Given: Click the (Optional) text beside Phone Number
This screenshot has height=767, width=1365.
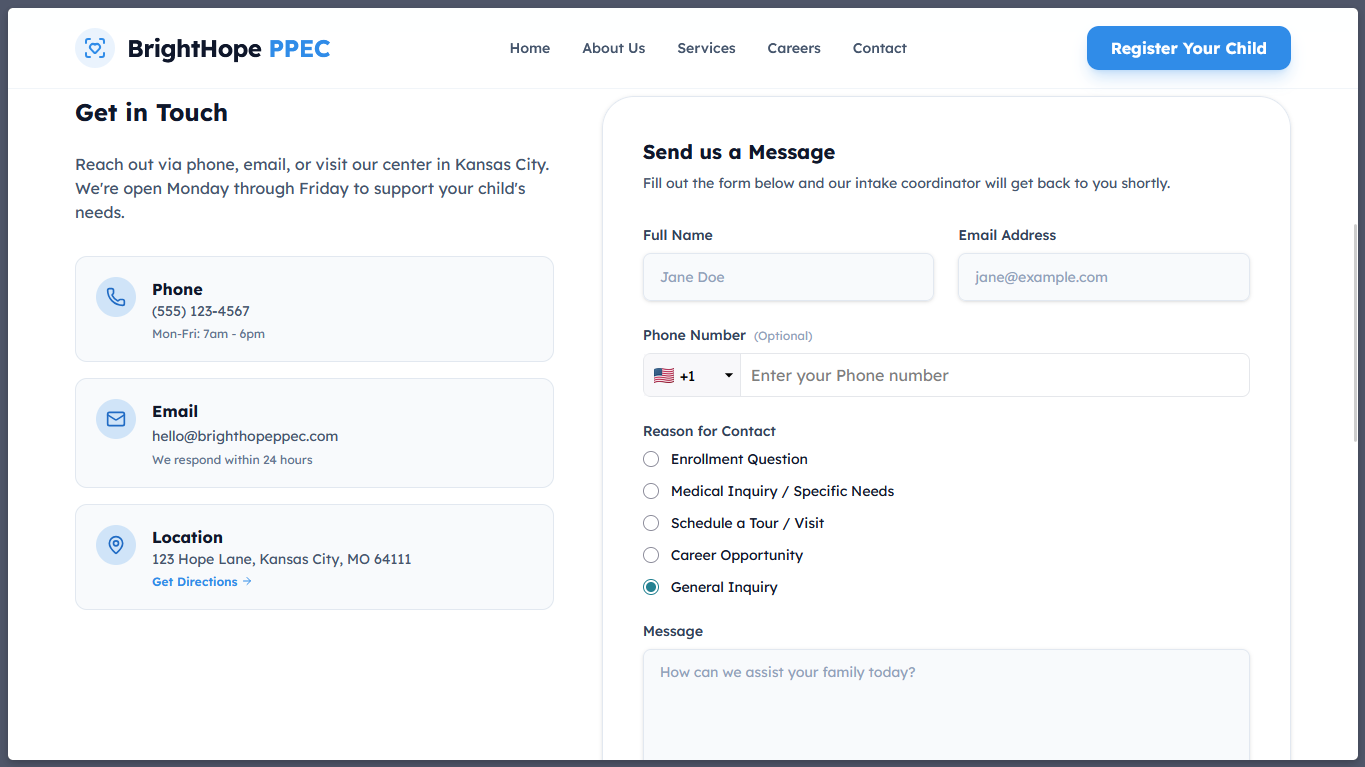Looking at the screenshot, I should tap(783, 336).
